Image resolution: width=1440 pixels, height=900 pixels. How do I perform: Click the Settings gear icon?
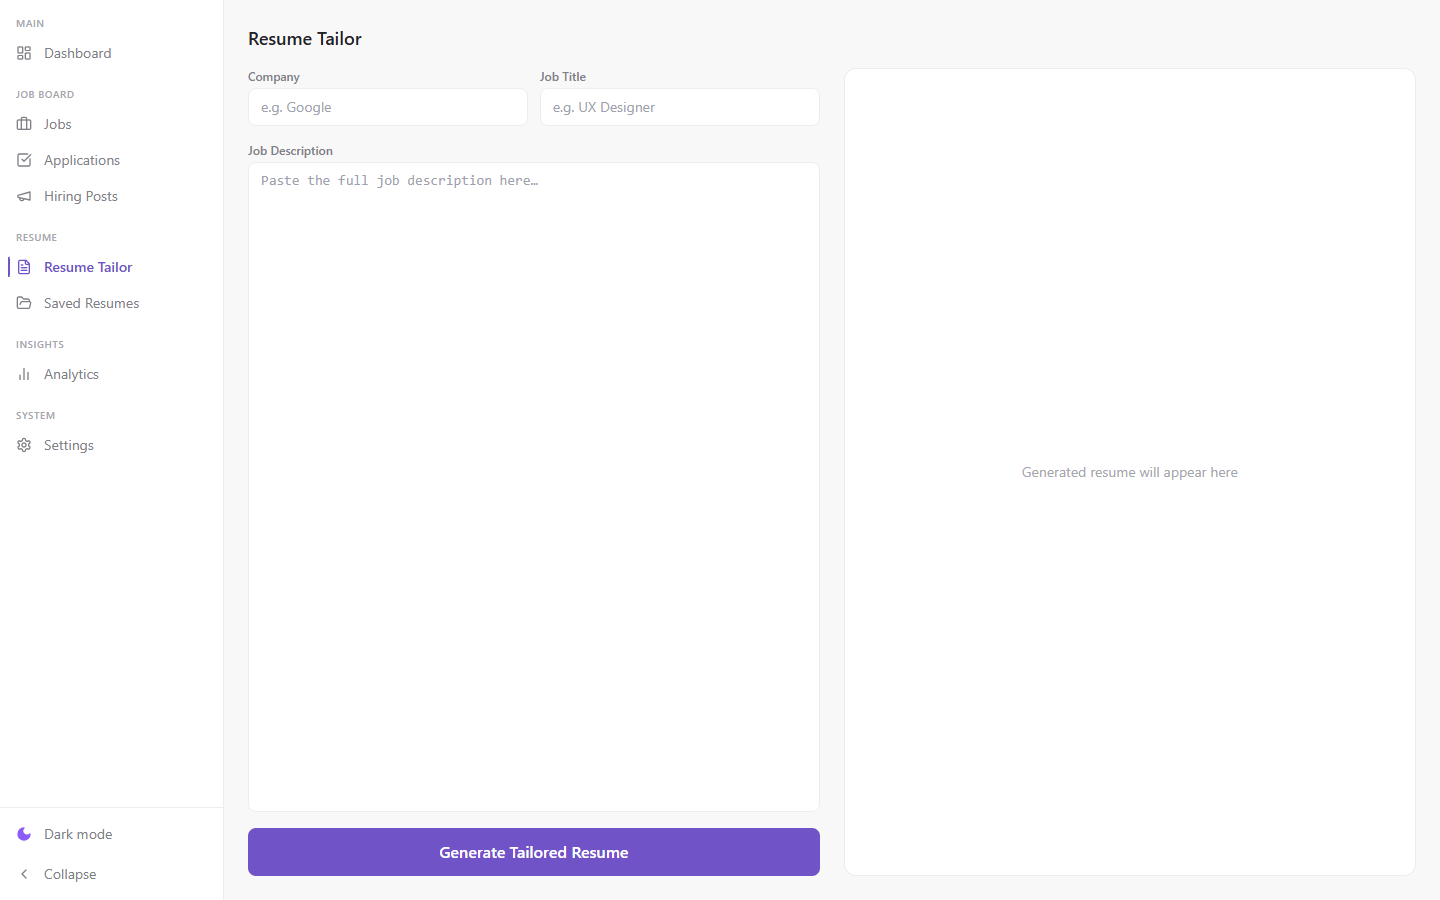[24, 445]
